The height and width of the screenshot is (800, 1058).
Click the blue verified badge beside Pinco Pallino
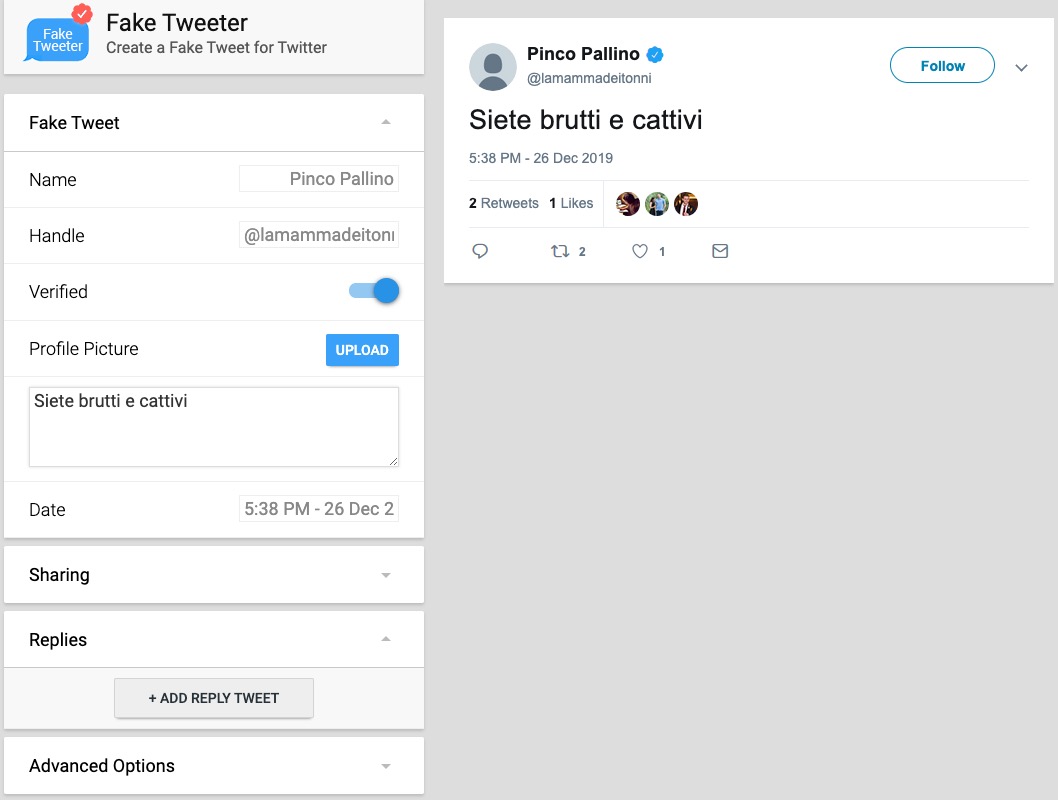coord(655,55)
